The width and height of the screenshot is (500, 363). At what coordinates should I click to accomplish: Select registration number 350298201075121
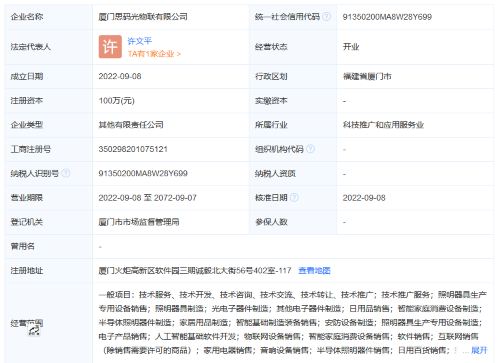point(133,149)
